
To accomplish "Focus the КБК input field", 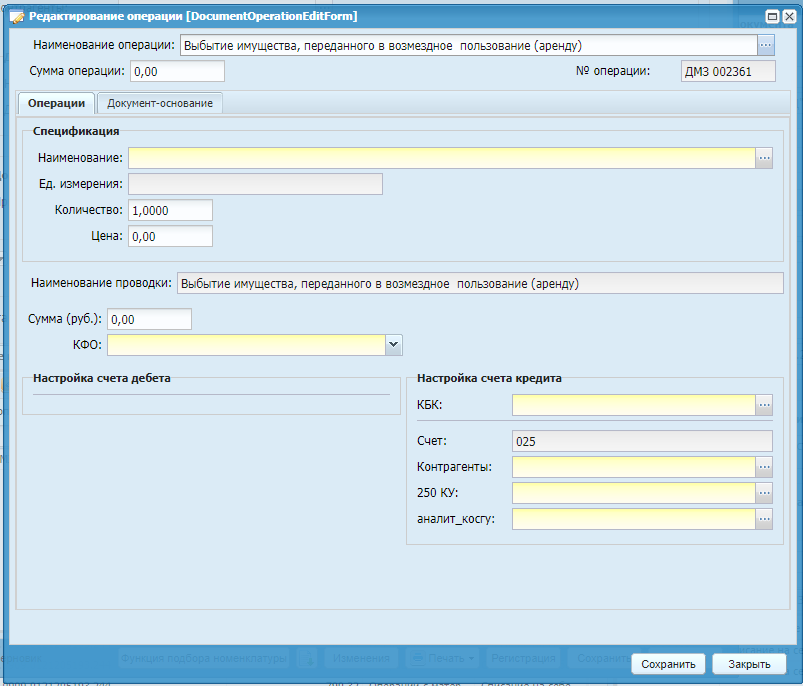I will pos(634,405).
